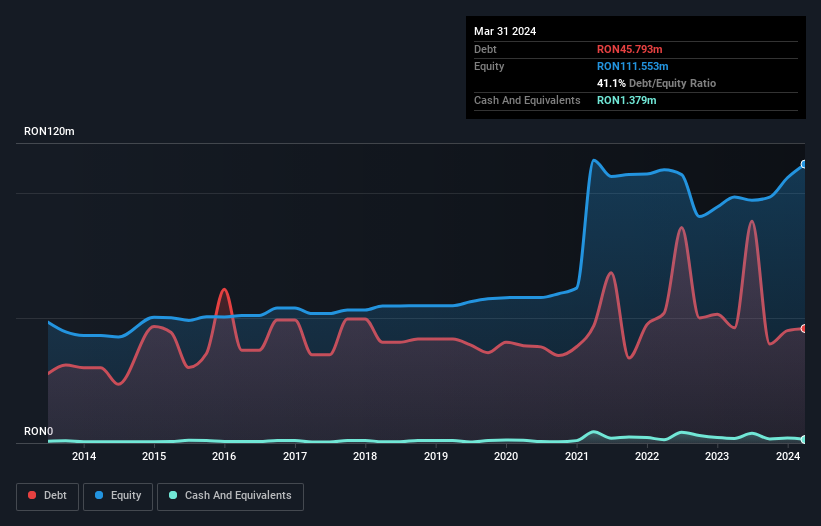Click the RON120m y-axis label
Screen dimensions: 821x526
click(49, 131)
